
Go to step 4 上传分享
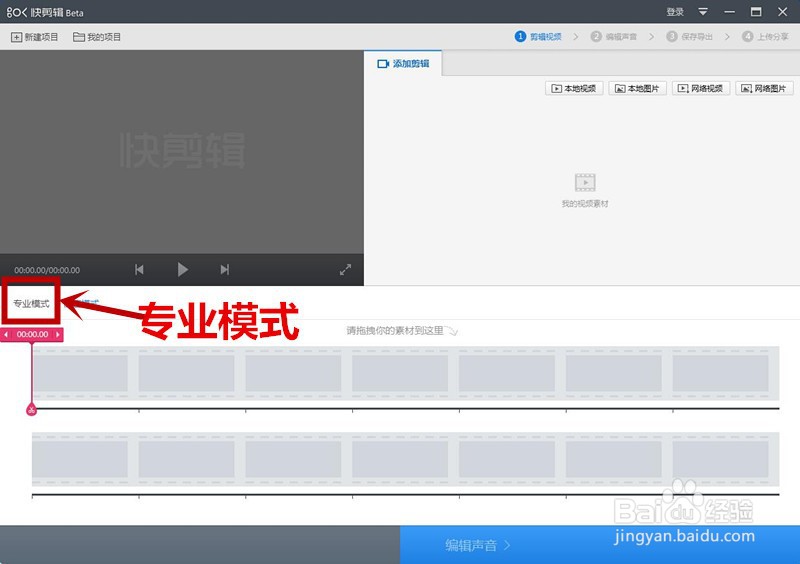pos(765,37)
